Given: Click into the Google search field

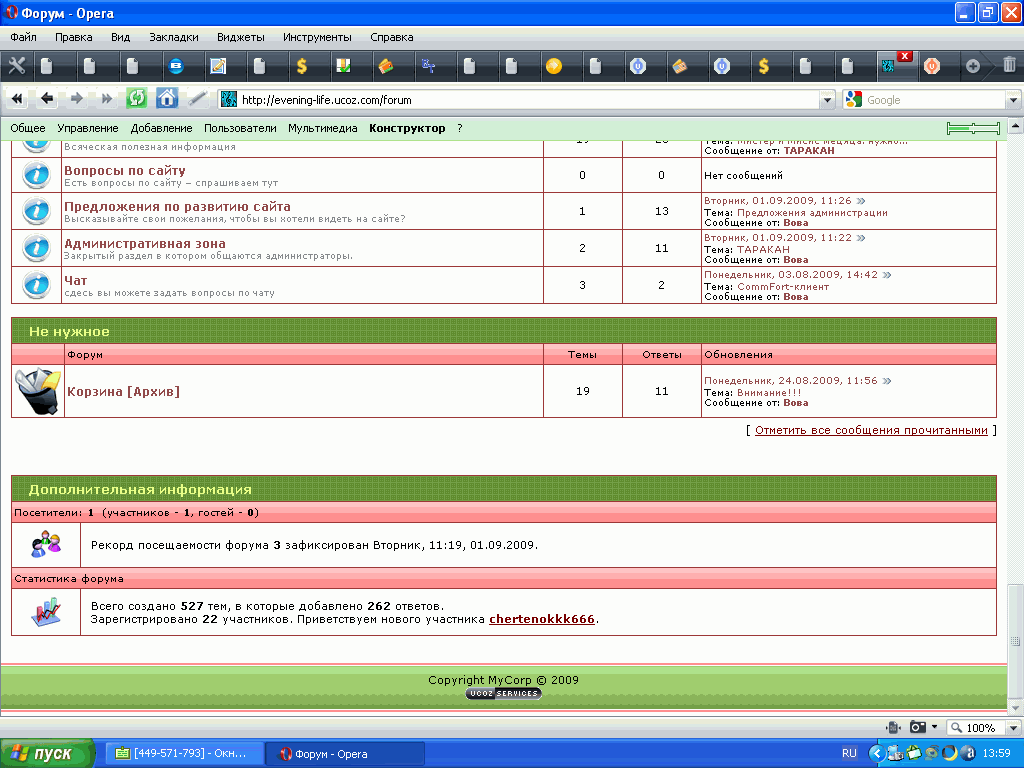Looking at the screenshot, I should 935,100.
